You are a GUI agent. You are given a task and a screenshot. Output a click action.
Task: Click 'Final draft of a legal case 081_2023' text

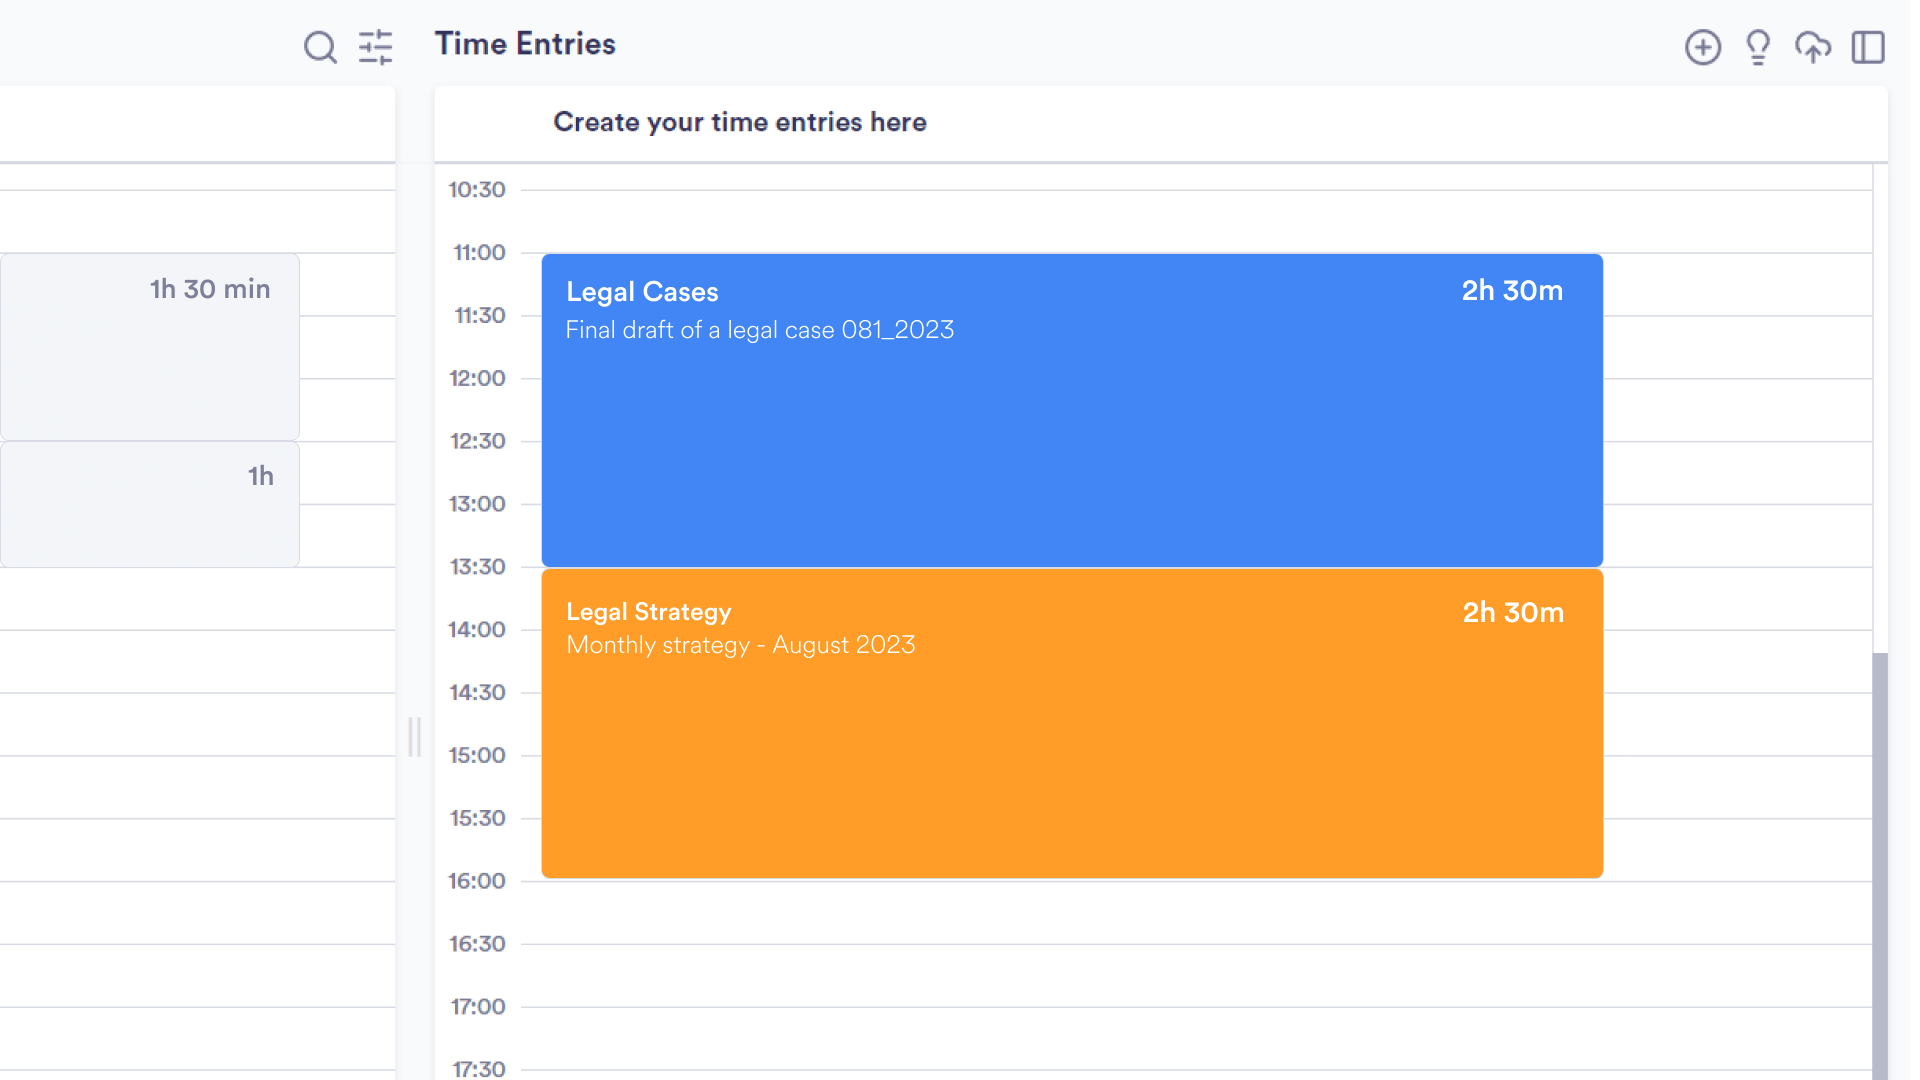[x=760, y=330]
